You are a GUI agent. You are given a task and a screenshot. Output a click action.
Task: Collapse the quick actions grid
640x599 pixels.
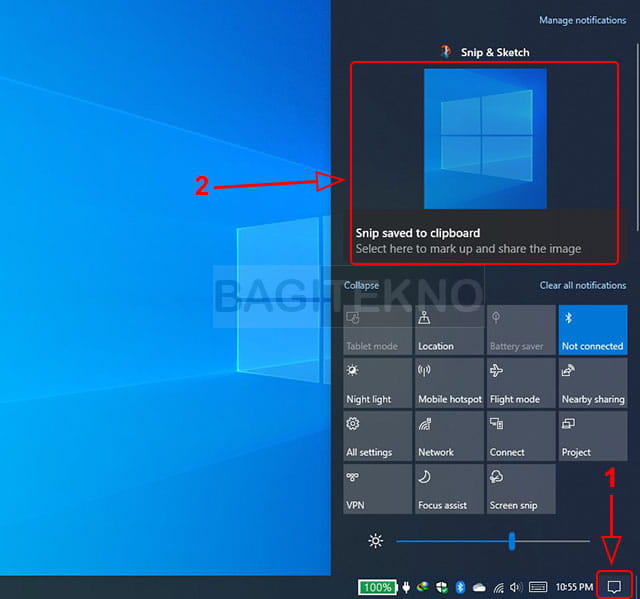coord(361,285)
